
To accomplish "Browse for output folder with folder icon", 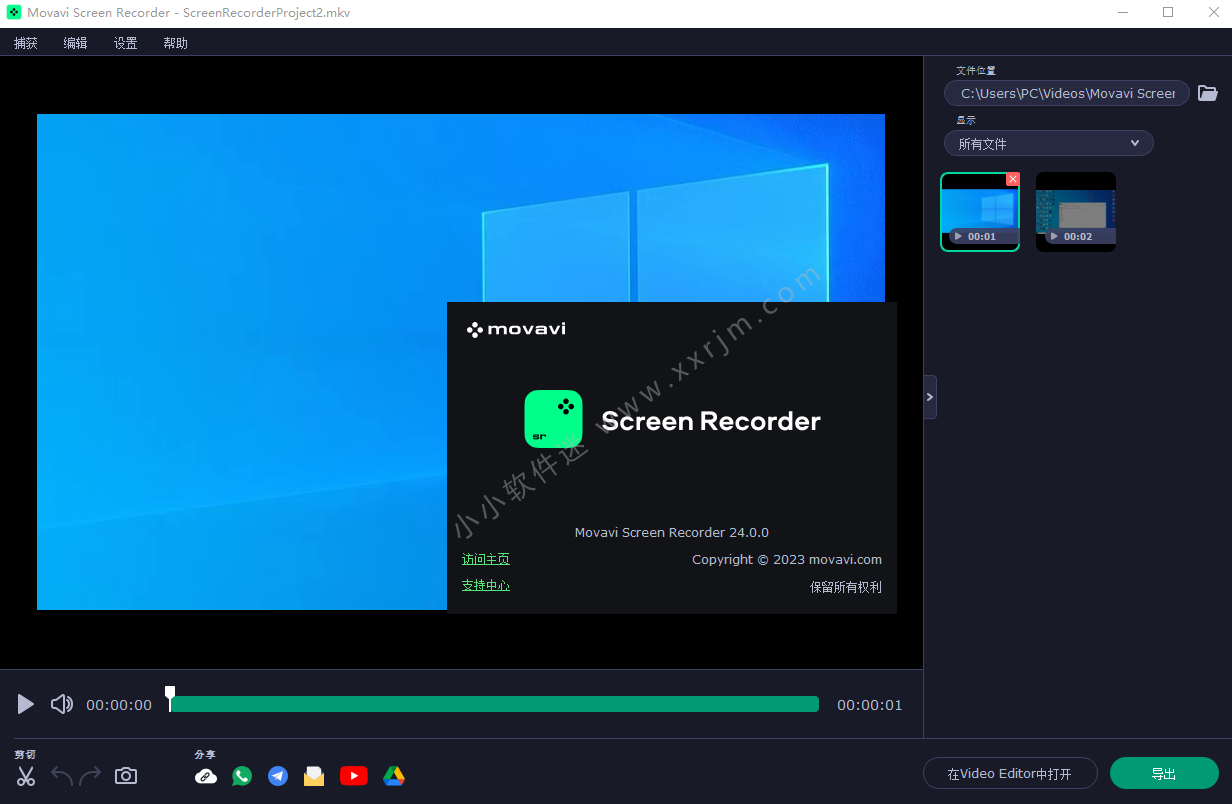I will (x=1208, y=93).
